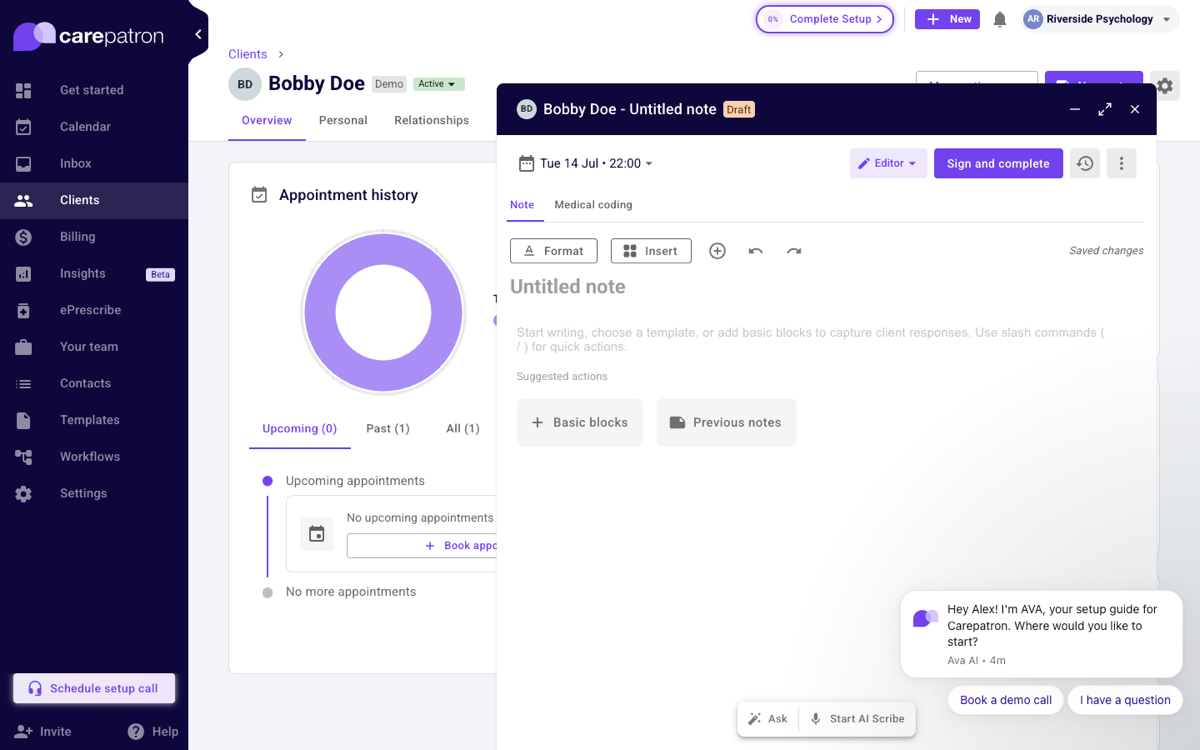Open ePrescribe in the sidebar

click(x=94, y=310)
